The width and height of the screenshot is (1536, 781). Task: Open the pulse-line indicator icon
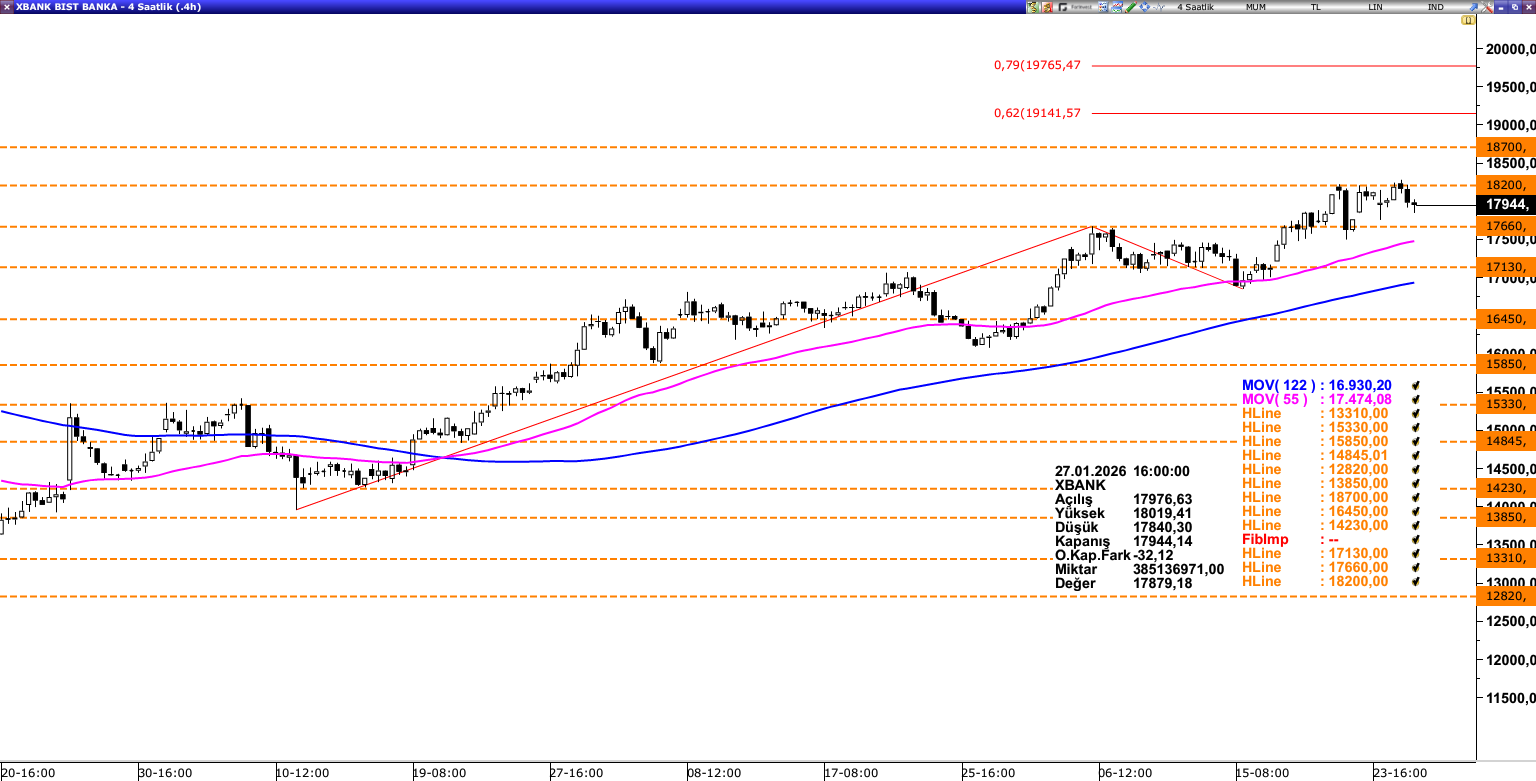tap(1157, 7)
